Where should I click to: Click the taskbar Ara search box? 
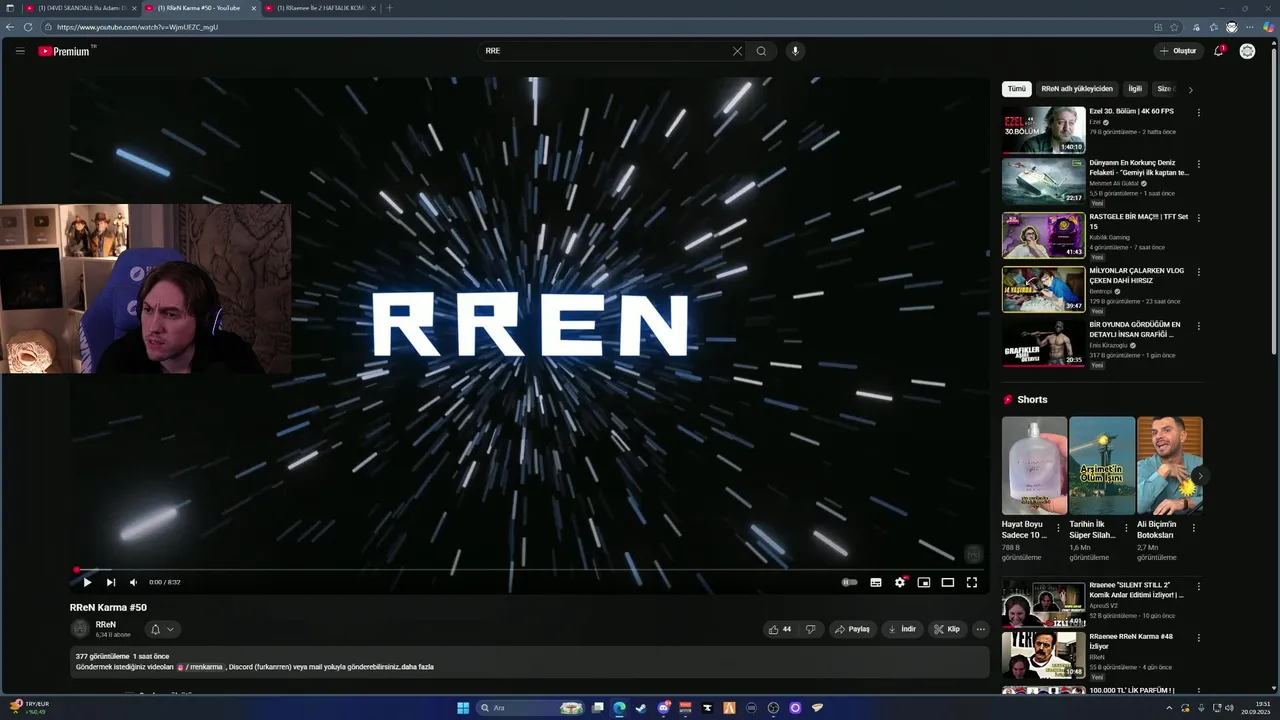(529, 708)
